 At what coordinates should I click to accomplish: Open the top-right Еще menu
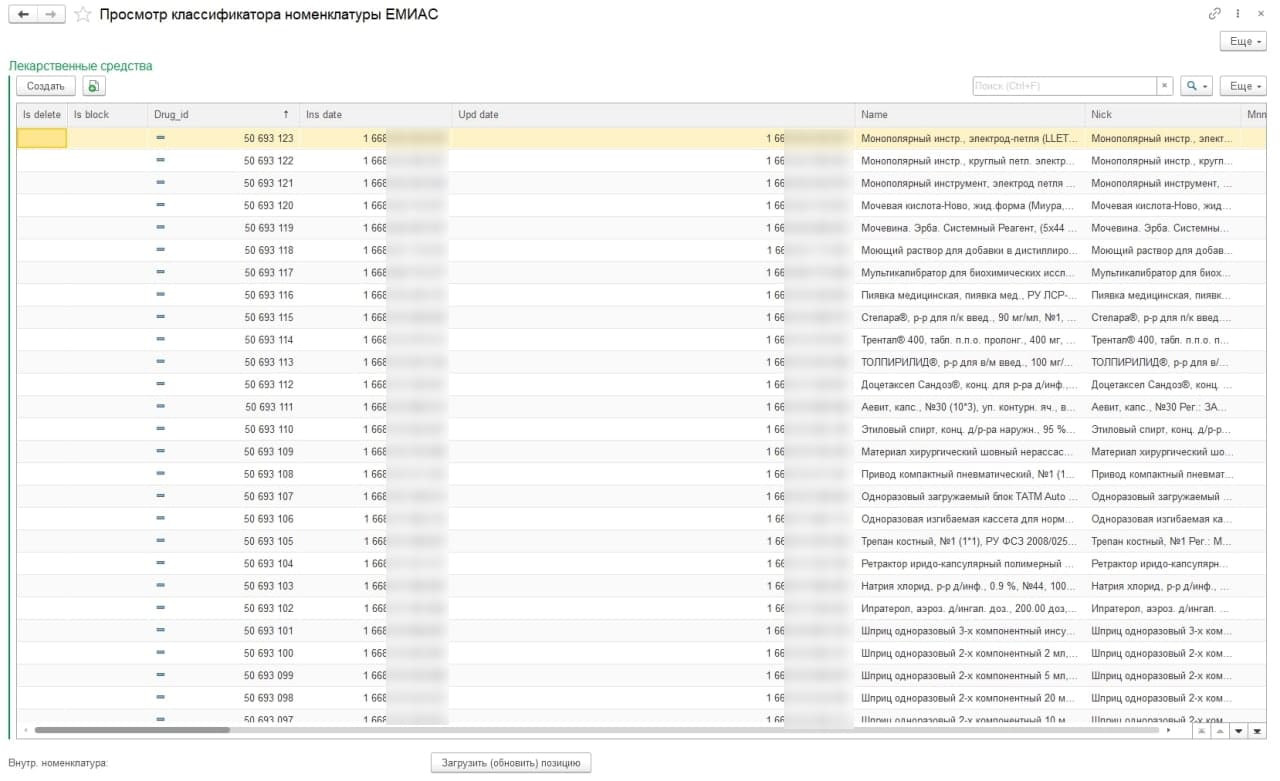pos(1243,41)
